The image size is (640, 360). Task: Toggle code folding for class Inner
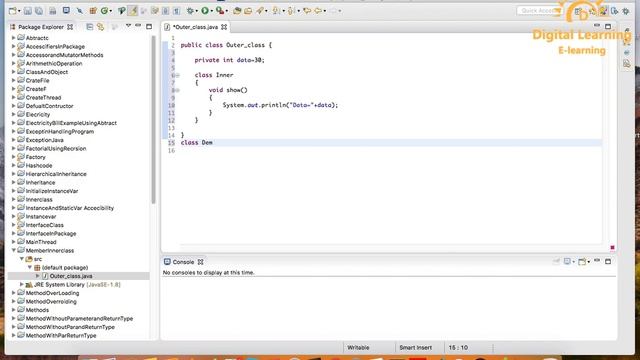click(177, 75)
